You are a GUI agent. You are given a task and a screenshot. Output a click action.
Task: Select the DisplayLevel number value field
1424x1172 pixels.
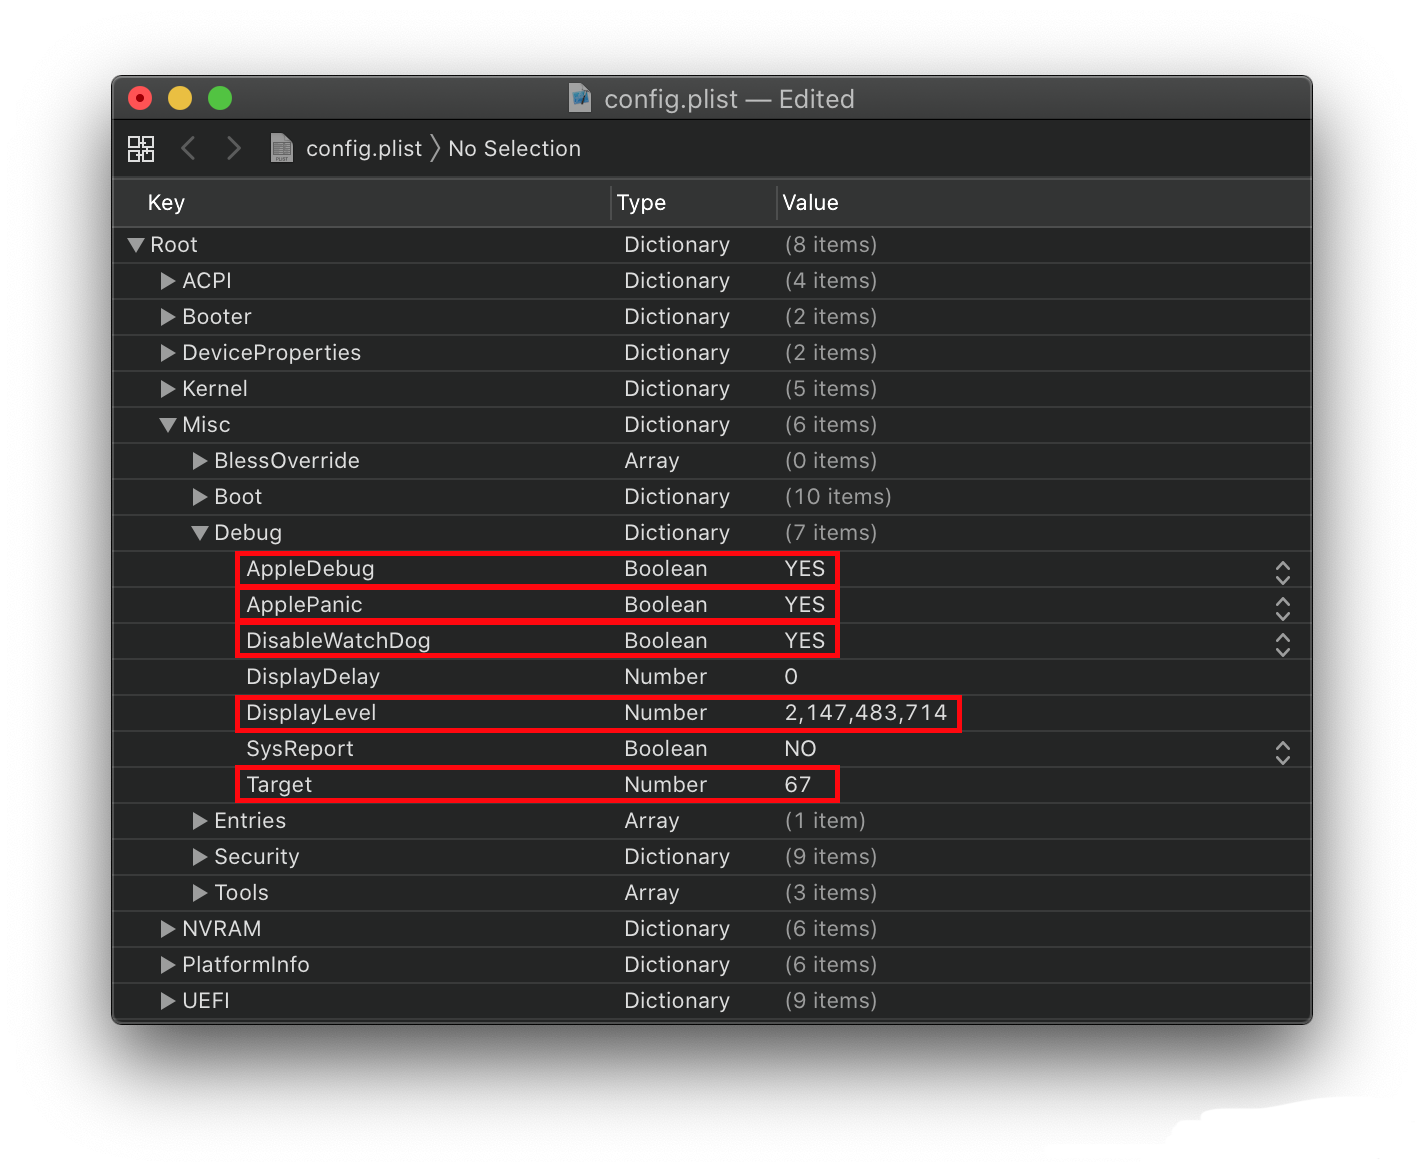[865, 713]
